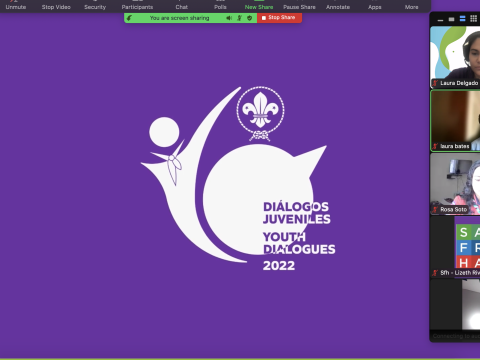Toggle Stop Video in the toolbar

coord(56,6)
